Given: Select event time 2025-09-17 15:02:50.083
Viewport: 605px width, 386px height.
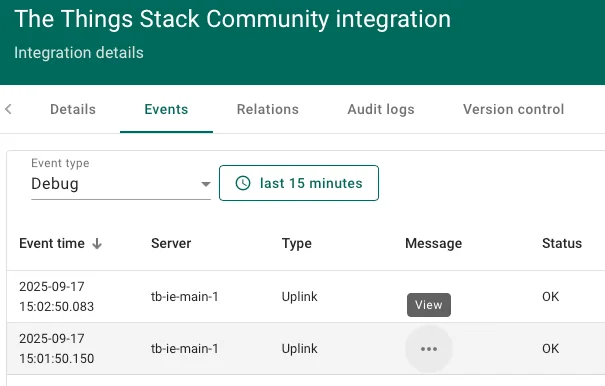Looking at the screenshot, I should (57, 296).
